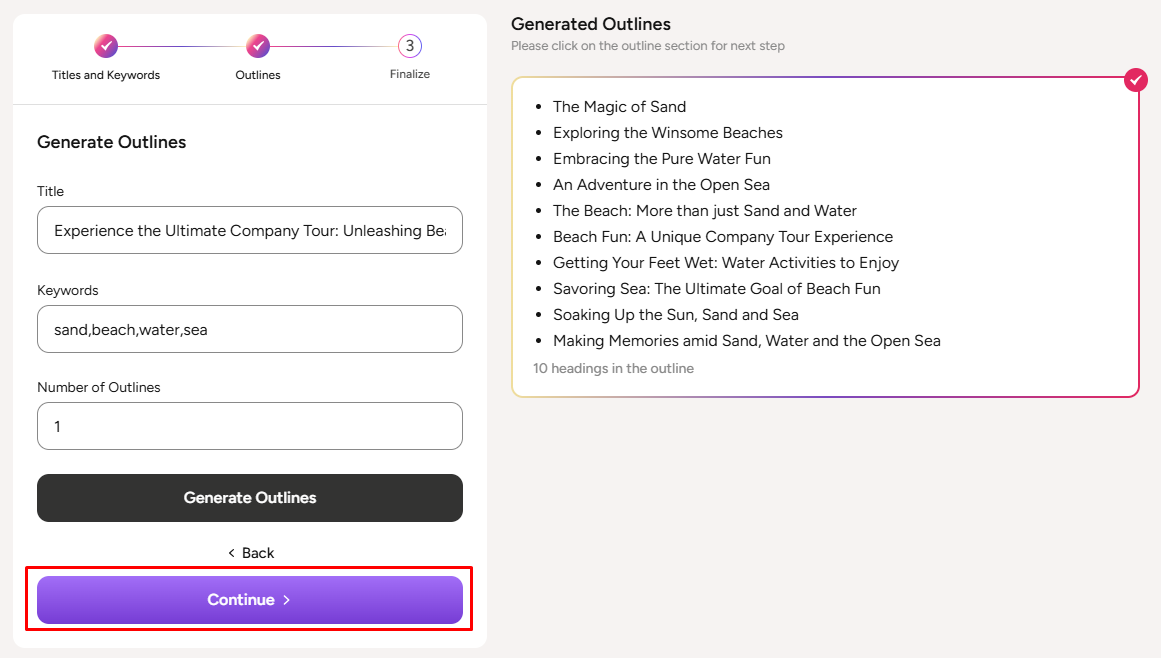Click the purple Continue button
This screenshot has height=658, width=1161.
click(250, 600)
